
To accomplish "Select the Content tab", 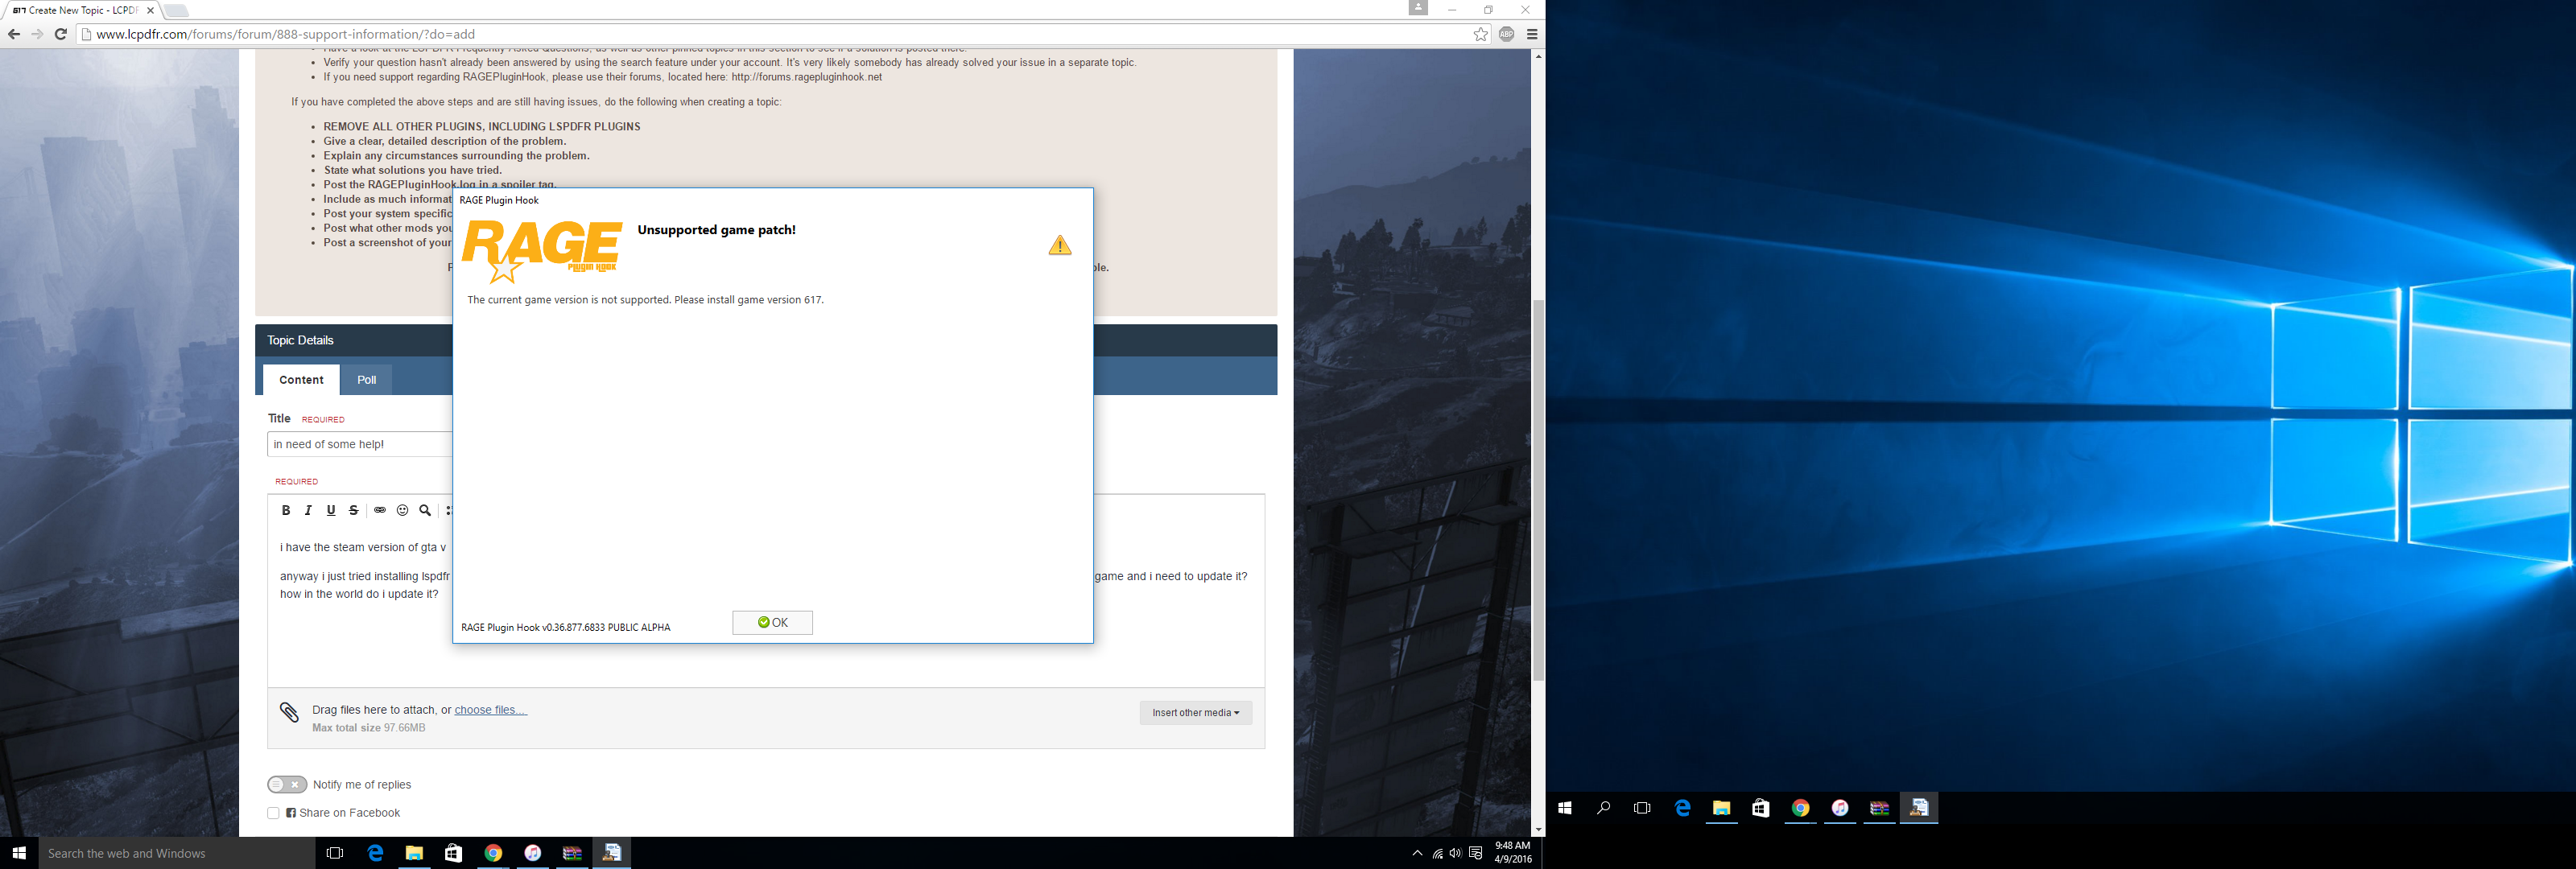I will (301, 380).
